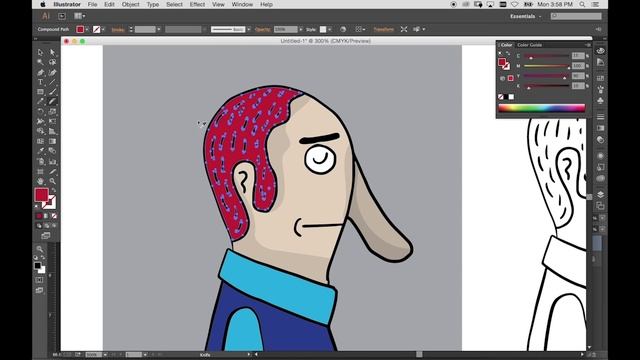The height and width of the screenshot is (360, 640).
Task: Change screen mode icon at toolbox bottom
Action: pyautogui.click(x=45, y=236)
